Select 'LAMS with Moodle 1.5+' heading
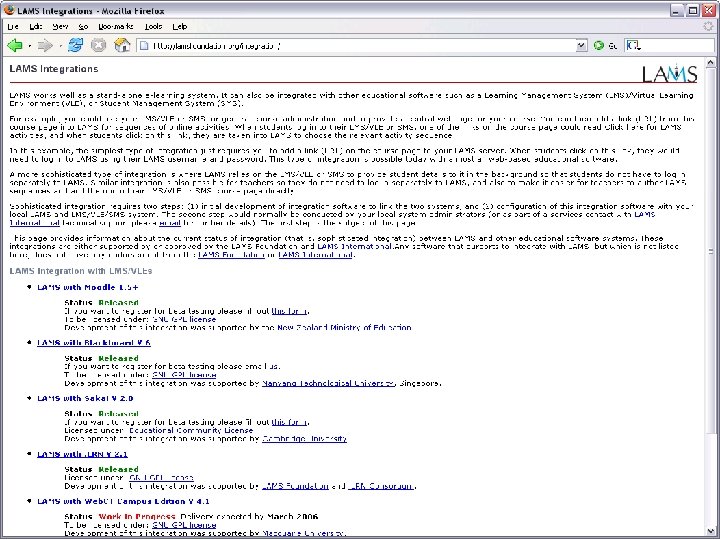The height and width of the screenshot is (540, 720). coord(87,287)
